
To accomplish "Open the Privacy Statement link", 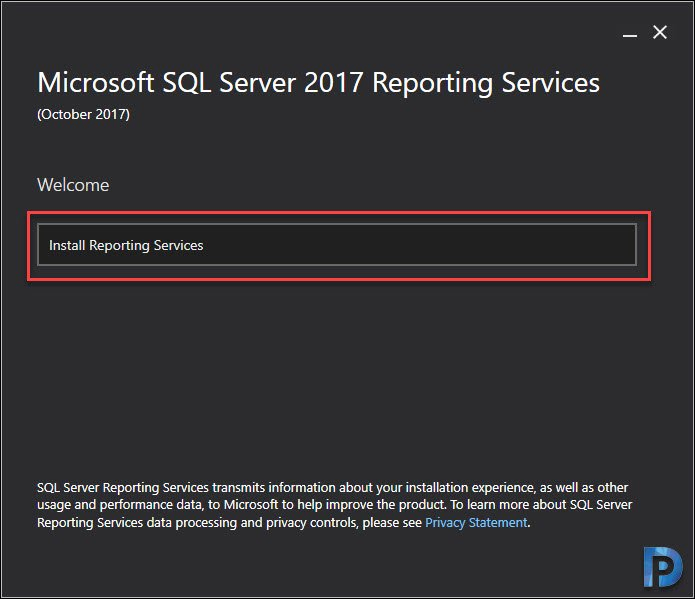I will [x=476, y=522].
